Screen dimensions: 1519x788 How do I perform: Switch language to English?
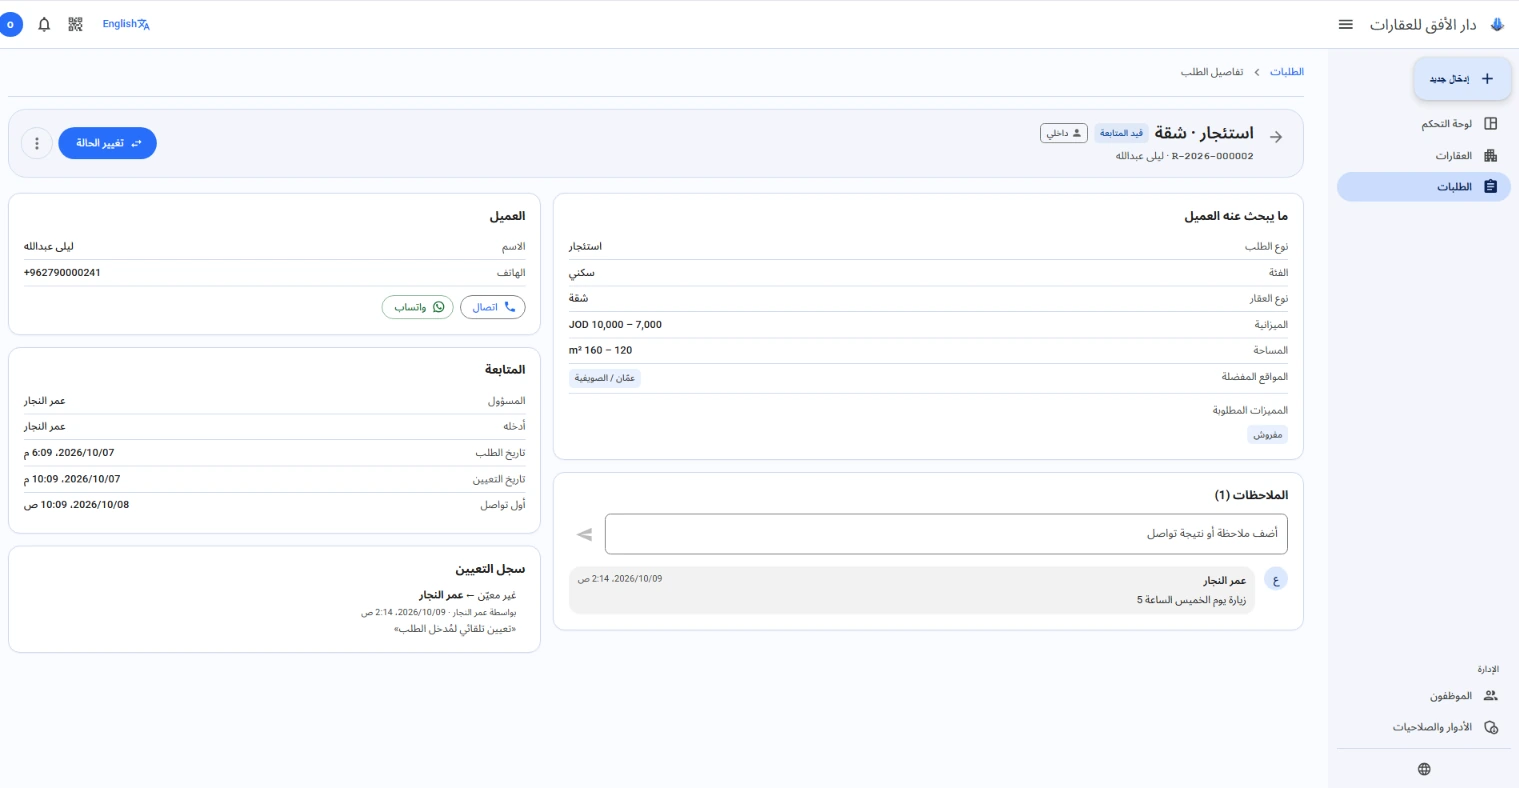(126, 24)
